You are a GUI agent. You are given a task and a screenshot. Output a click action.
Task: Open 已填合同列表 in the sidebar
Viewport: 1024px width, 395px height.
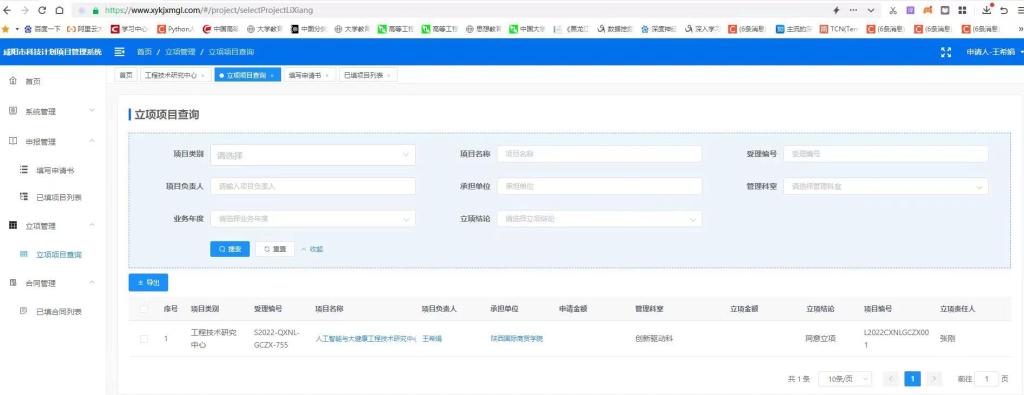tap(59, 311)
